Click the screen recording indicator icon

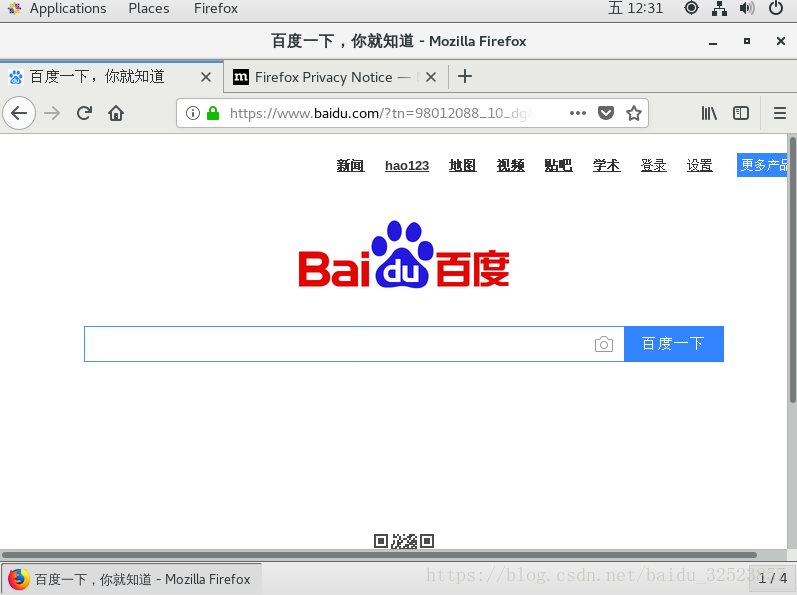691,8
